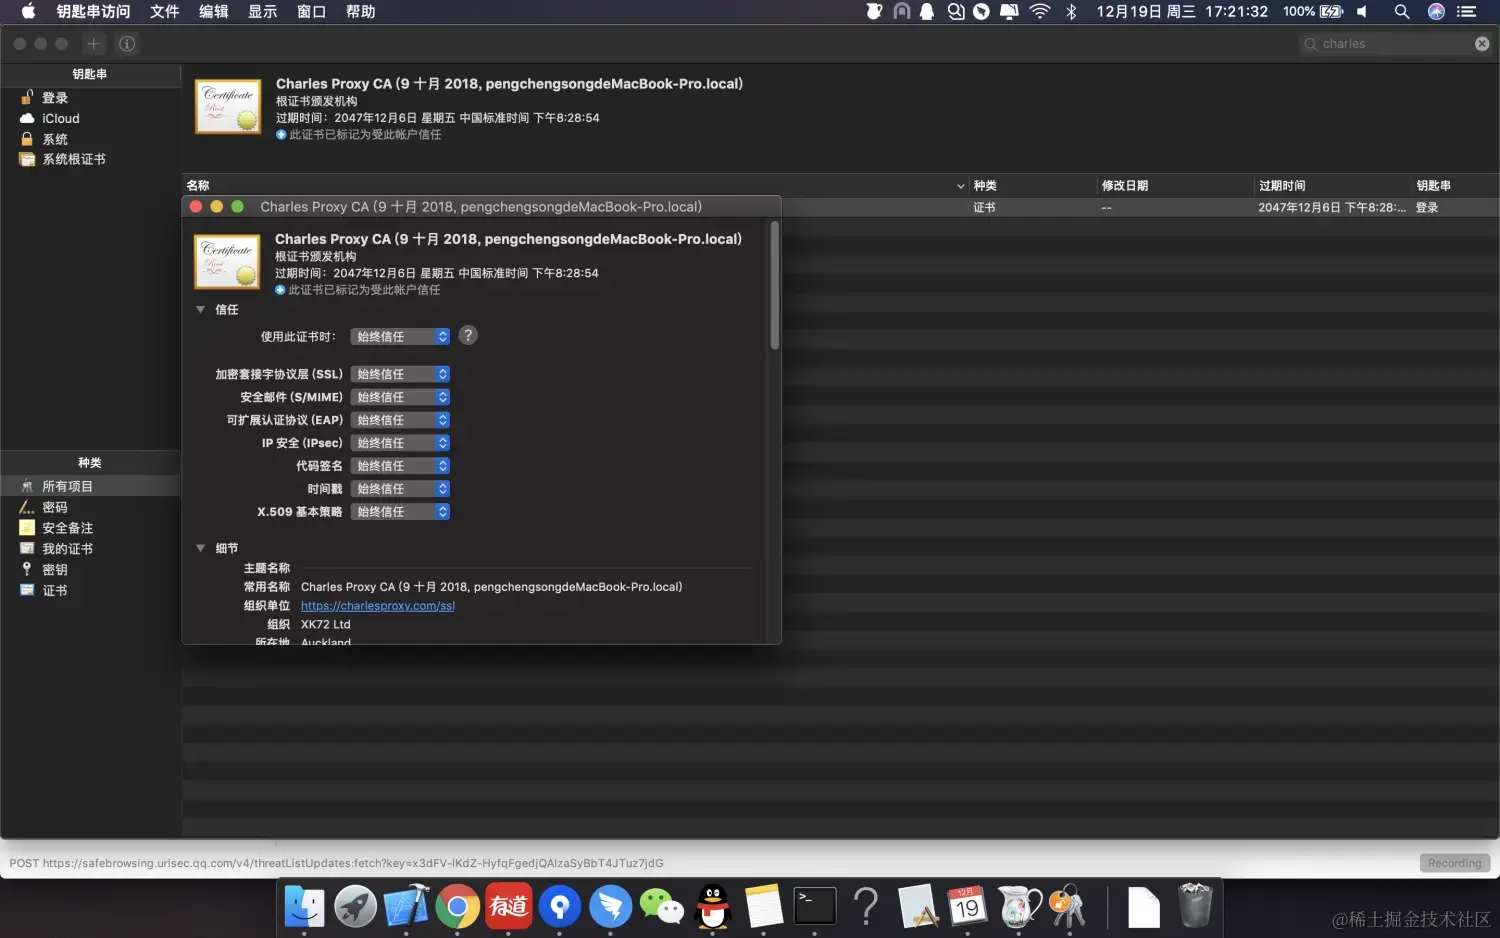Screen dimensions: 1500x938
Task: Open the 时间戳 trust dropdown
Action: tap(400, 489)
